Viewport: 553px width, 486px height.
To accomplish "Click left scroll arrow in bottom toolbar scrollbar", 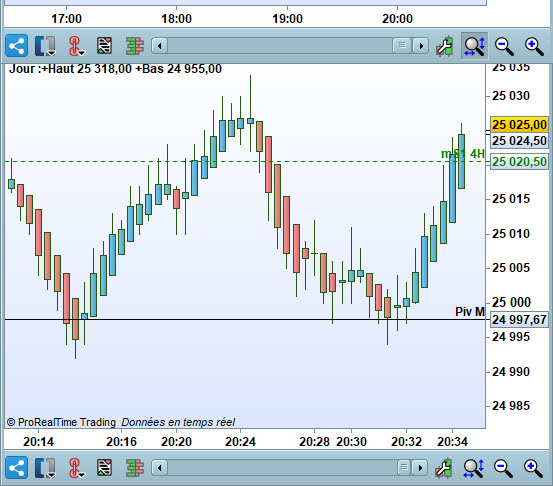I will [160, 468].
